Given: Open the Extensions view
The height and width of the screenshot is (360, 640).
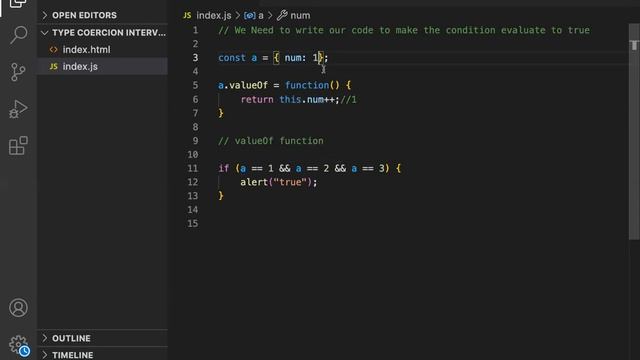Looking at the screenshot, I should [18, 146].
